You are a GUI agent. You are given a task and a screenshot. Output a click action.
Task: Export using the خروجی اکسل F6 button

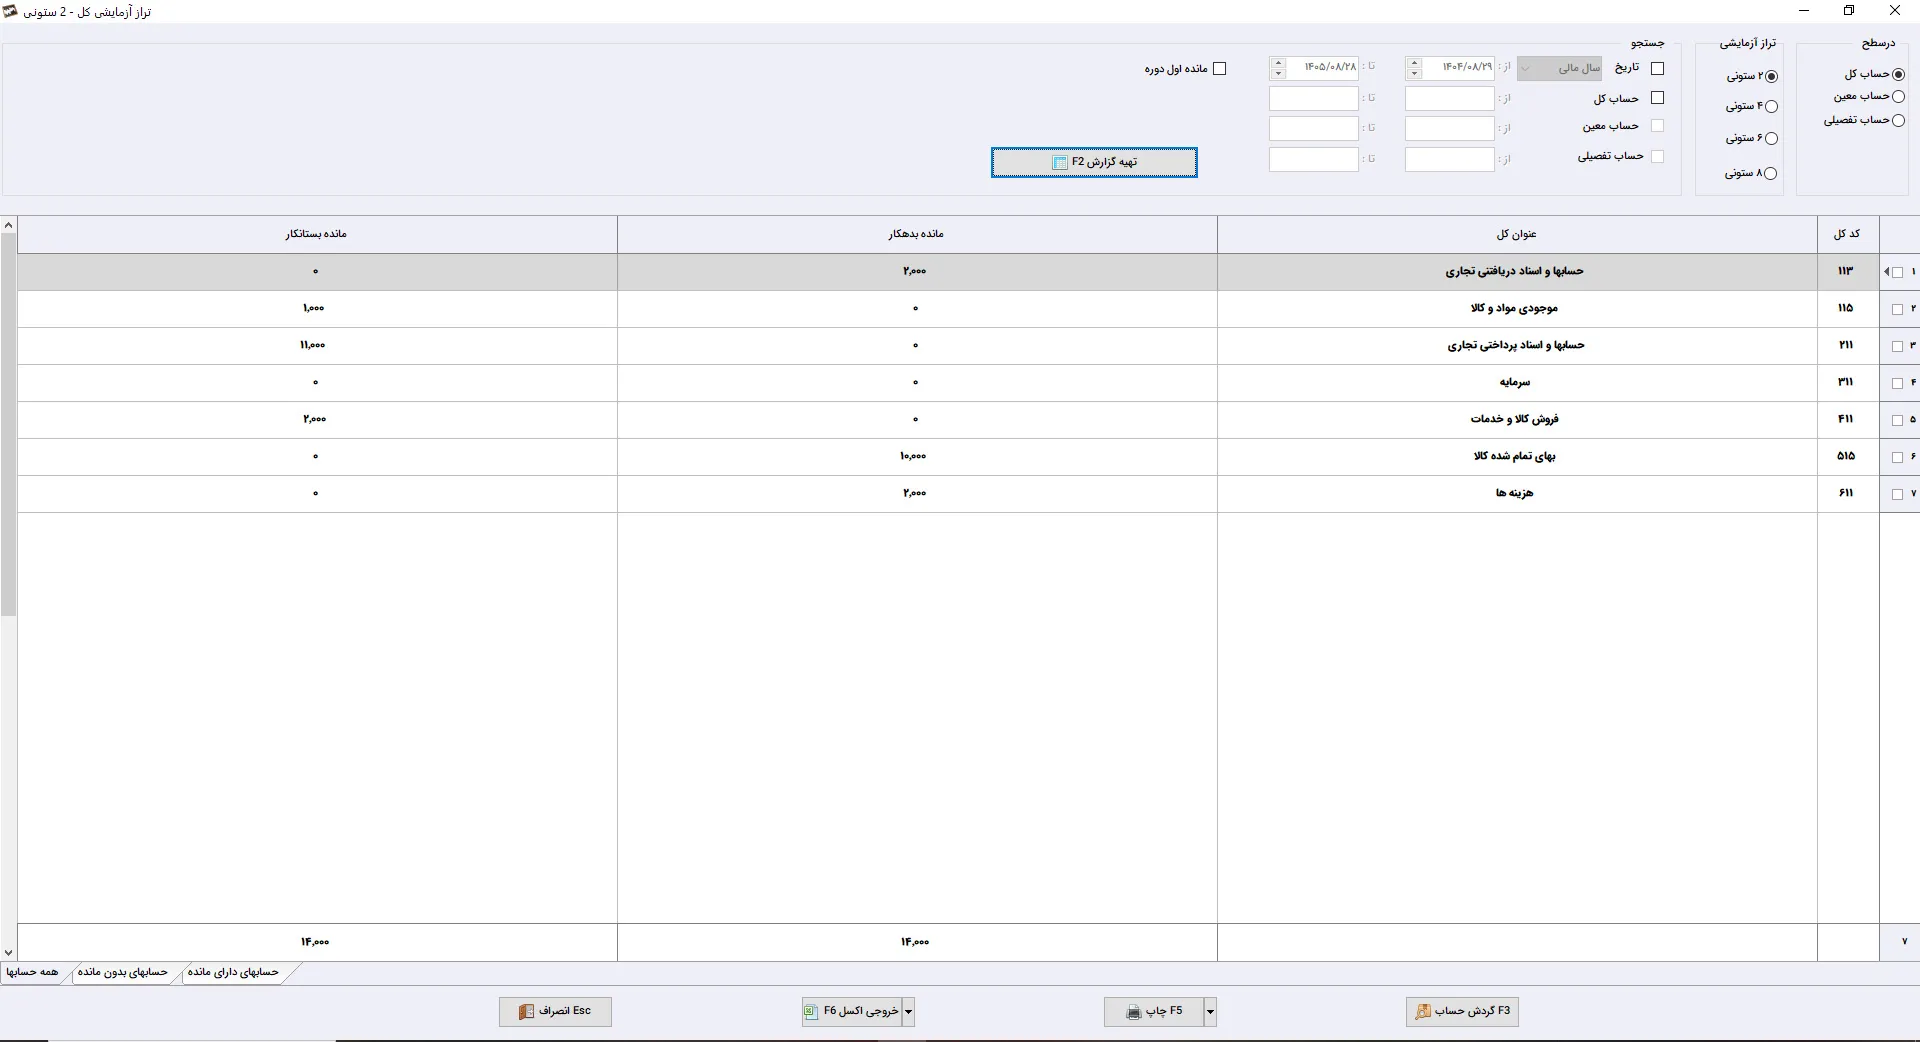852,1011
